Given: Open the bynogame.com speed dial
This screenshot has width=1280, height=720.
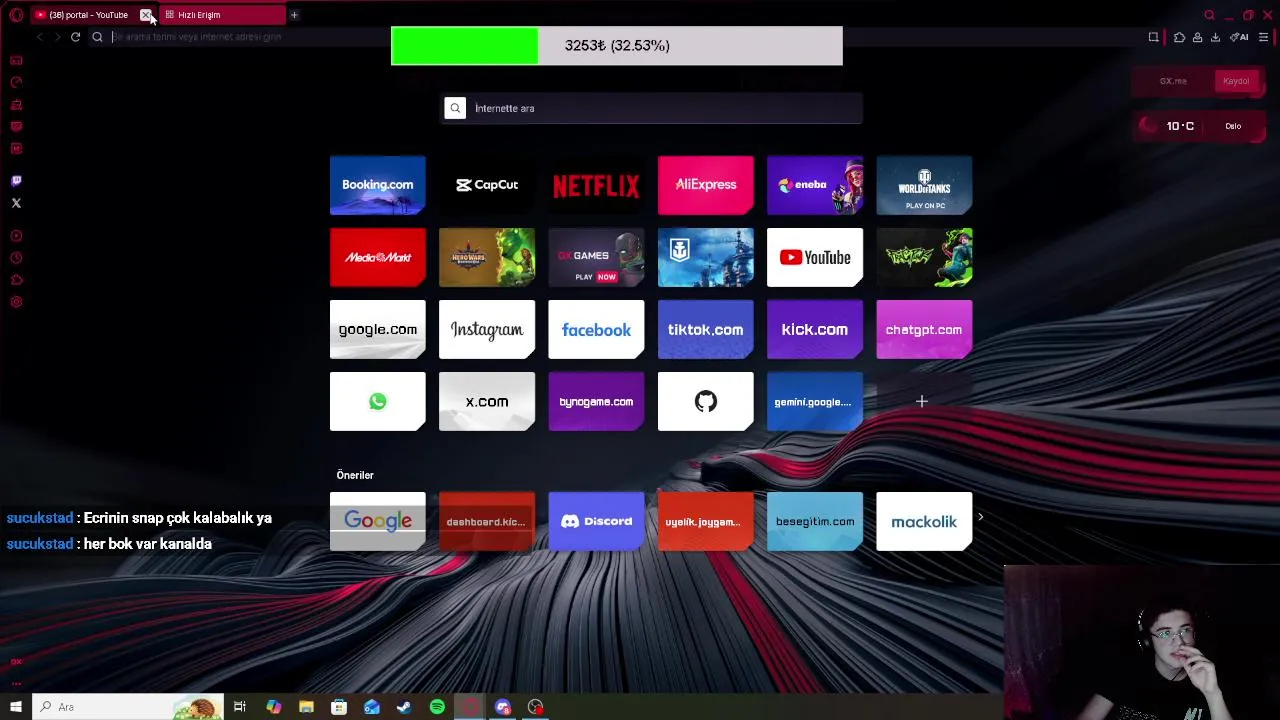Looking at the screenshot, I should pos(596,401).
